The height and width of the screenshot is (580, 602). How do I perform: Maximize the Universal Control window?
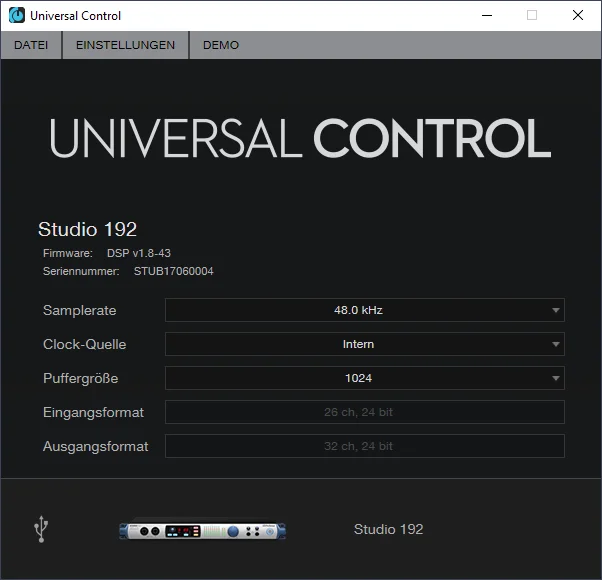[532, 16]
